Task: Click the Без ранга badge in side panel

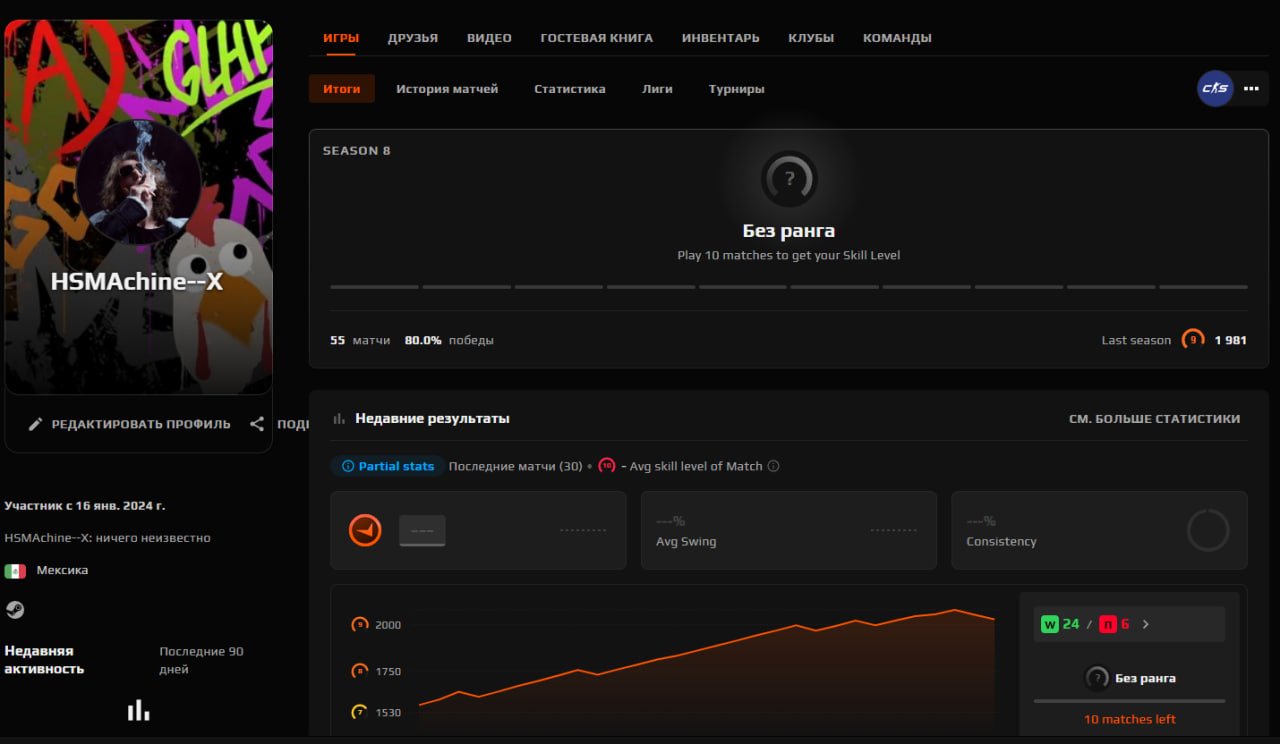Action: click(1097, 678)
